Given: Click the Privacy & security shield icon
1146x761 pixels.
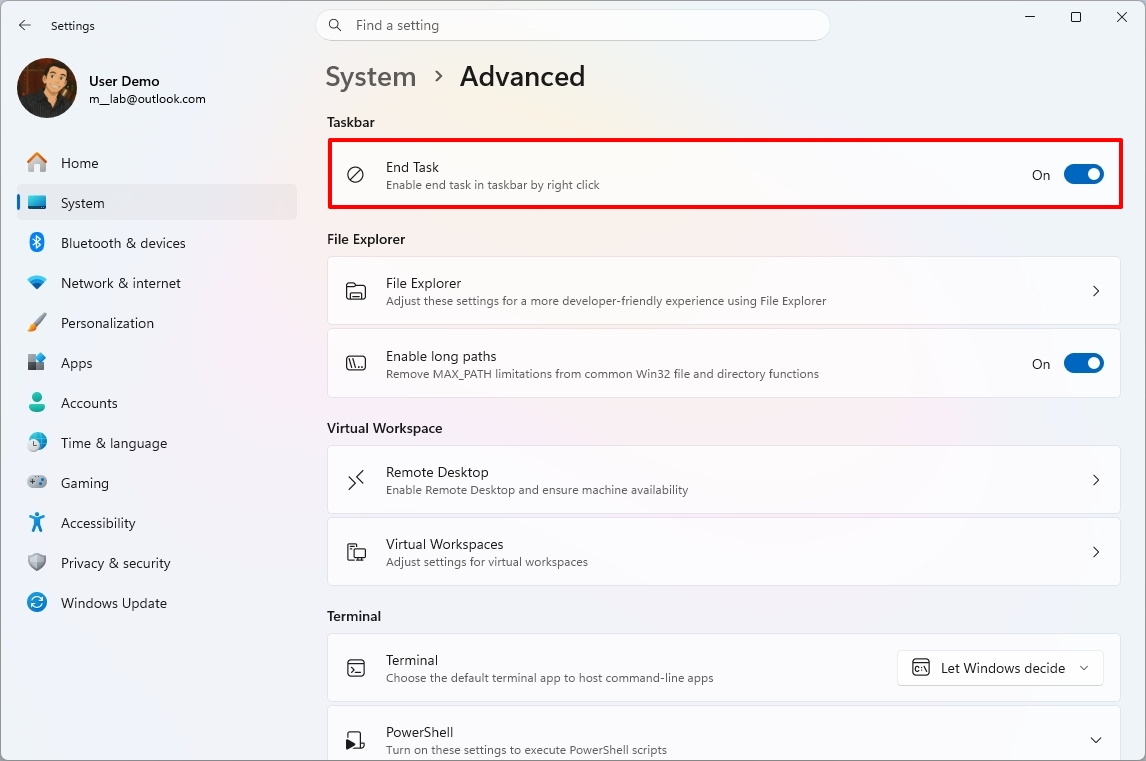Looking at the screenshot, I should pyautogui.click(x=37, y=562).
